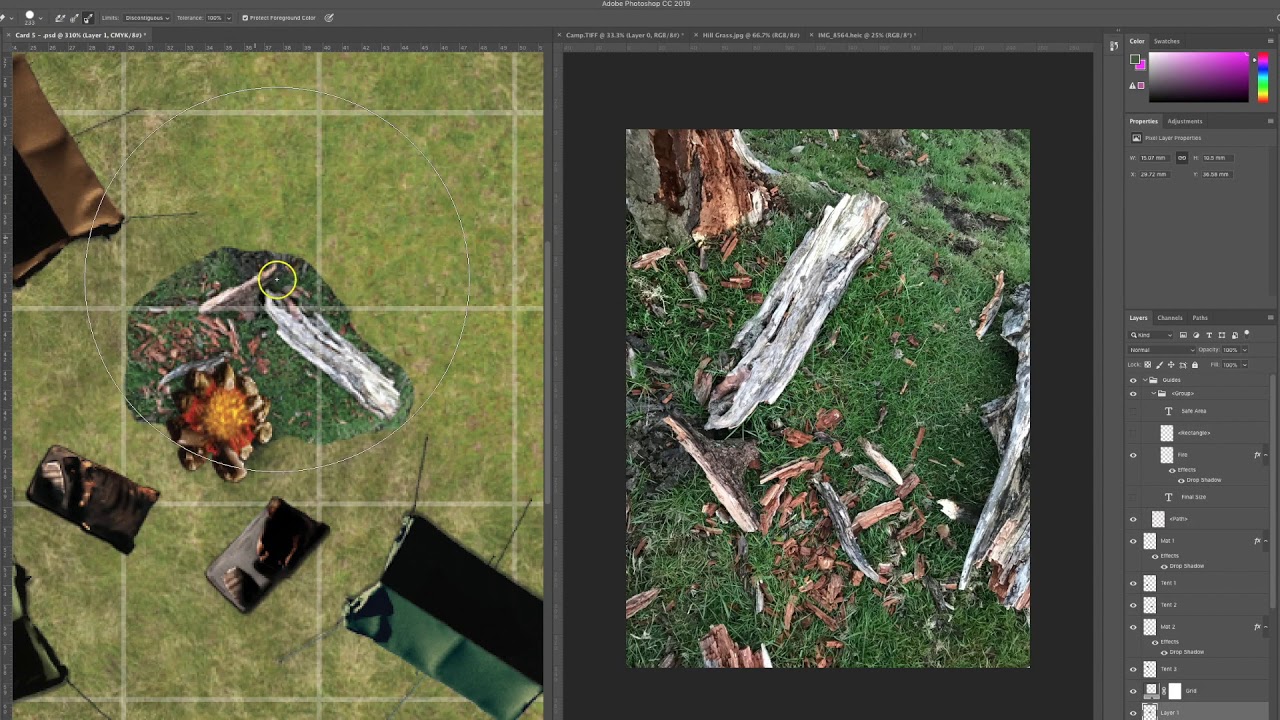Viewport: 1280px width, 720px height.
Task: Filter for type layers icon
Action: pyautogui.click(x=1209, y=335)
